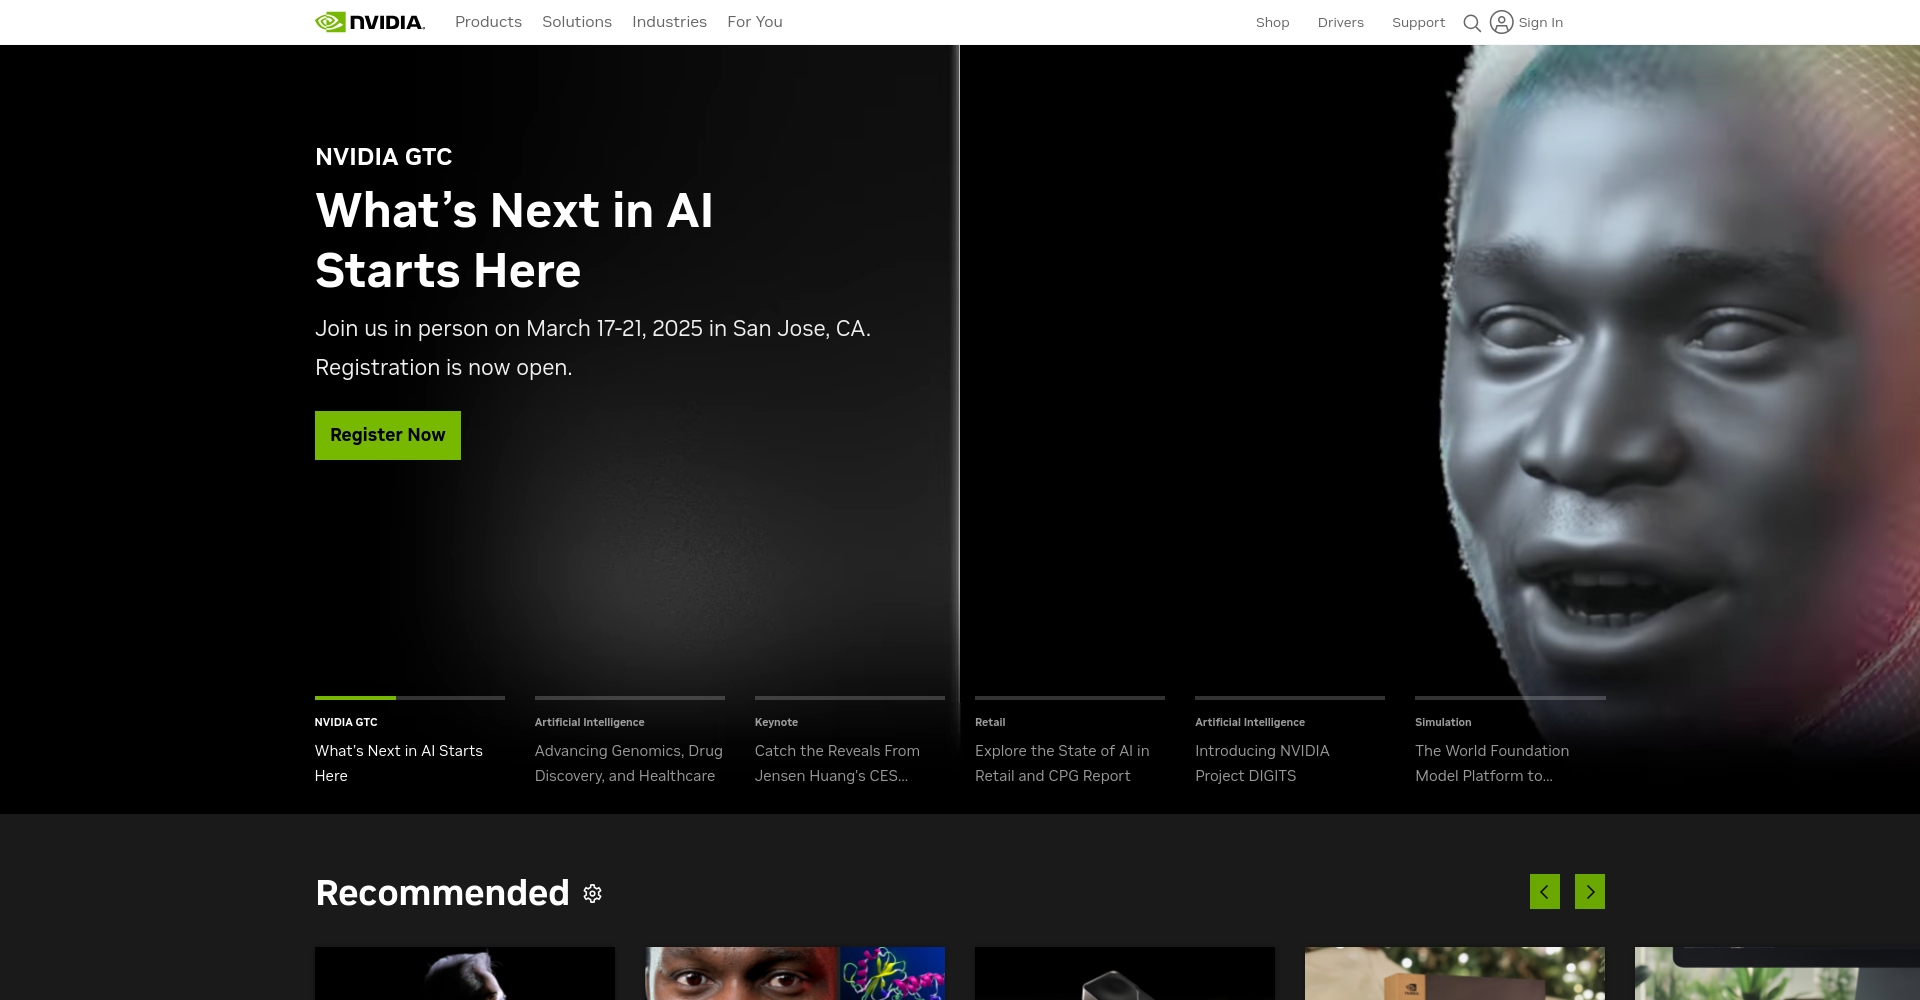Click progress bar above Keynote slide
1920x1000 pixels.
850,698
